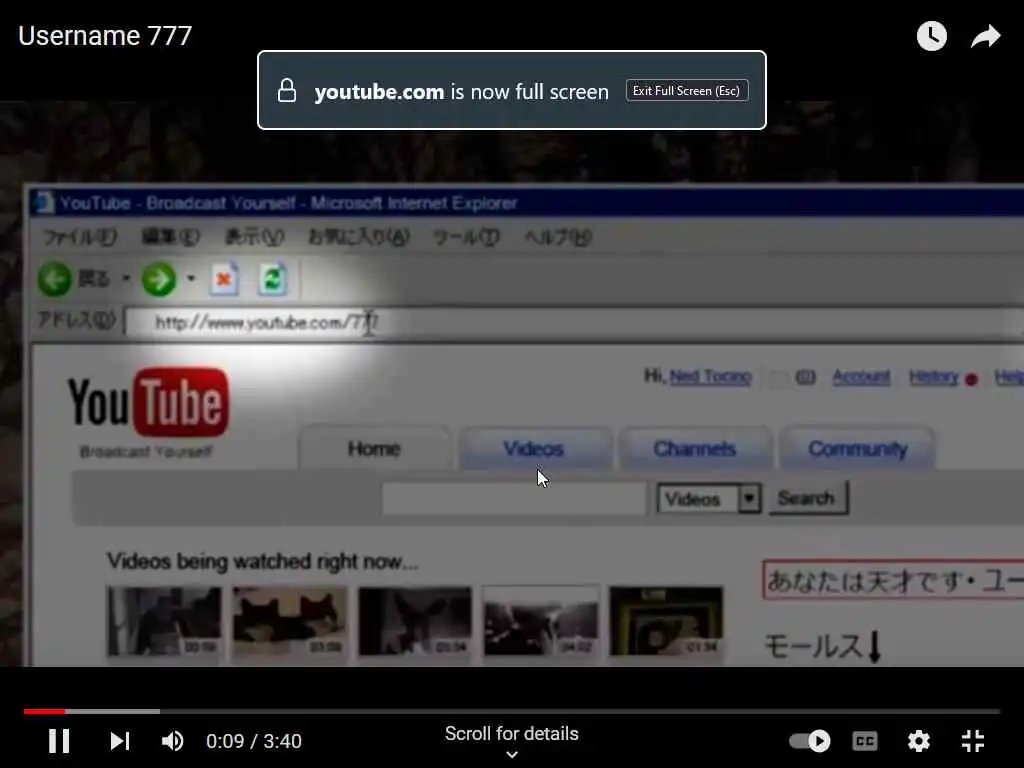Open the third video thumbnail
The width and height of the screenshot is (1024, 768).
click(415, 621)
